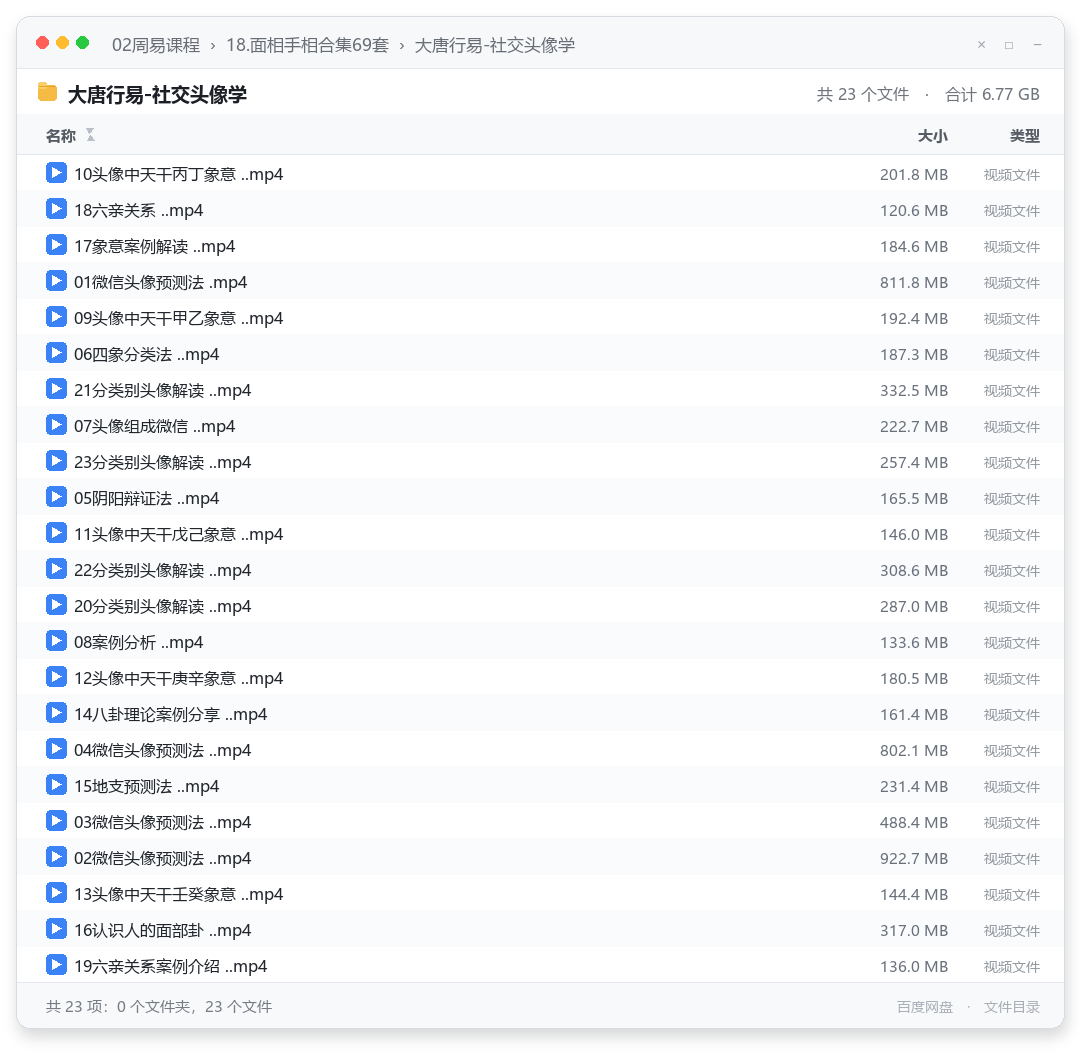Image resolution: width=1080 pixels, height=1052 pixels.
Task: Select the video icon for 21分类别头像解读
Action: pos(56,389)
